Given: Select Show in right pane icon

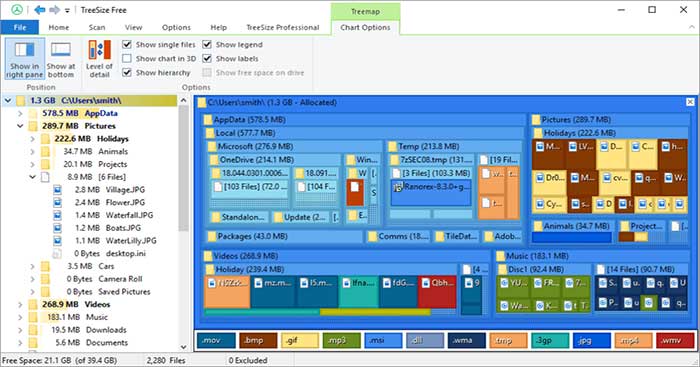Looking at the screenshot, I should click(x=24, y=50).
